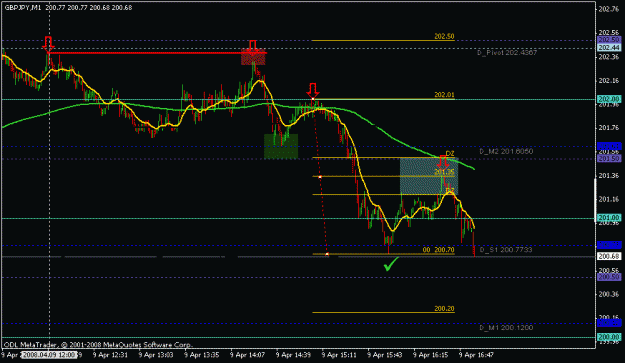
Task: Click the D_M2 201.6050 label
Action: click(506, 151)
